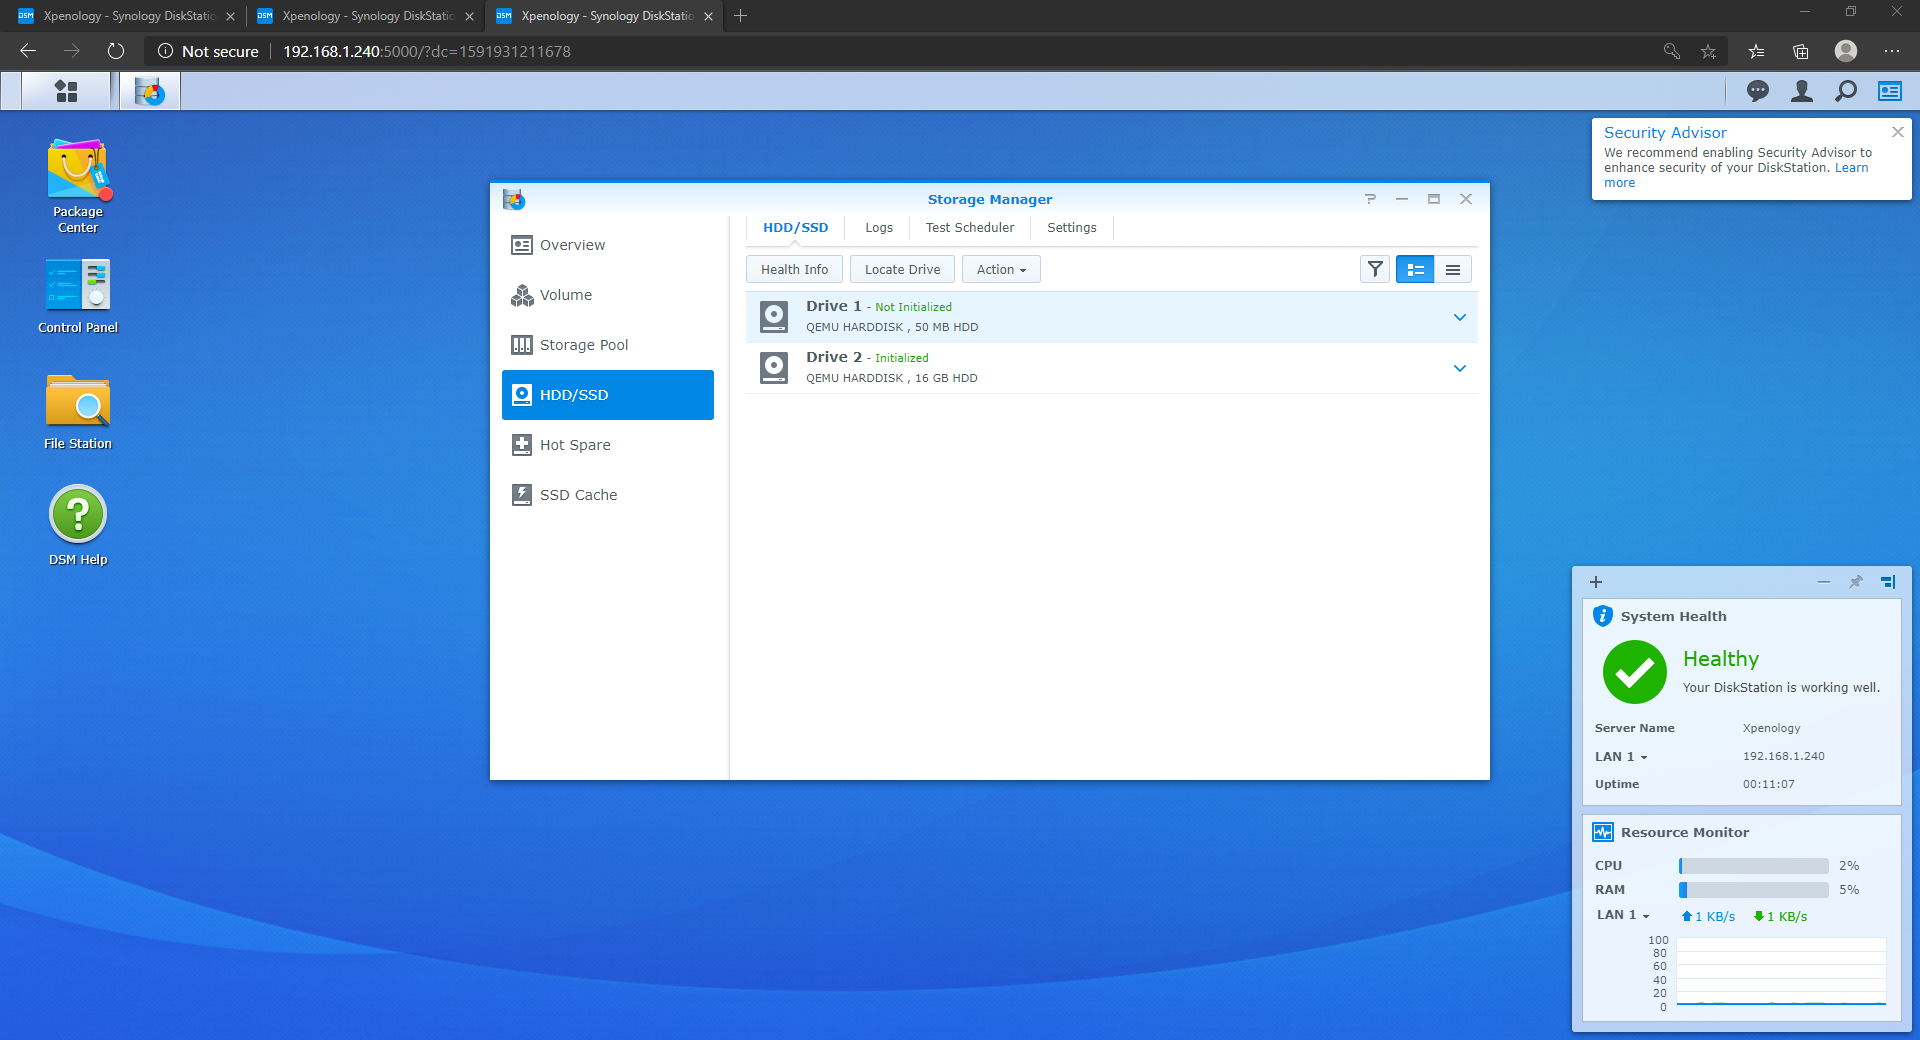Select HDD/SSD in the sidebar
The image size is (1920, 1040).
[x=608, y=395]
